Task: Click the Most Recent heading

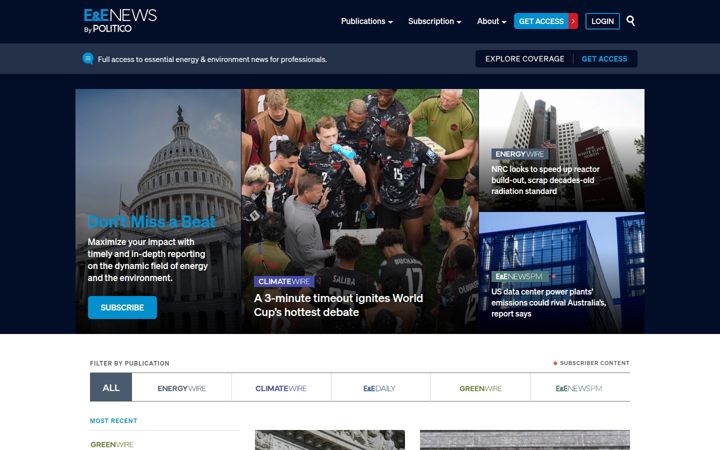Action: coord(113,420)
